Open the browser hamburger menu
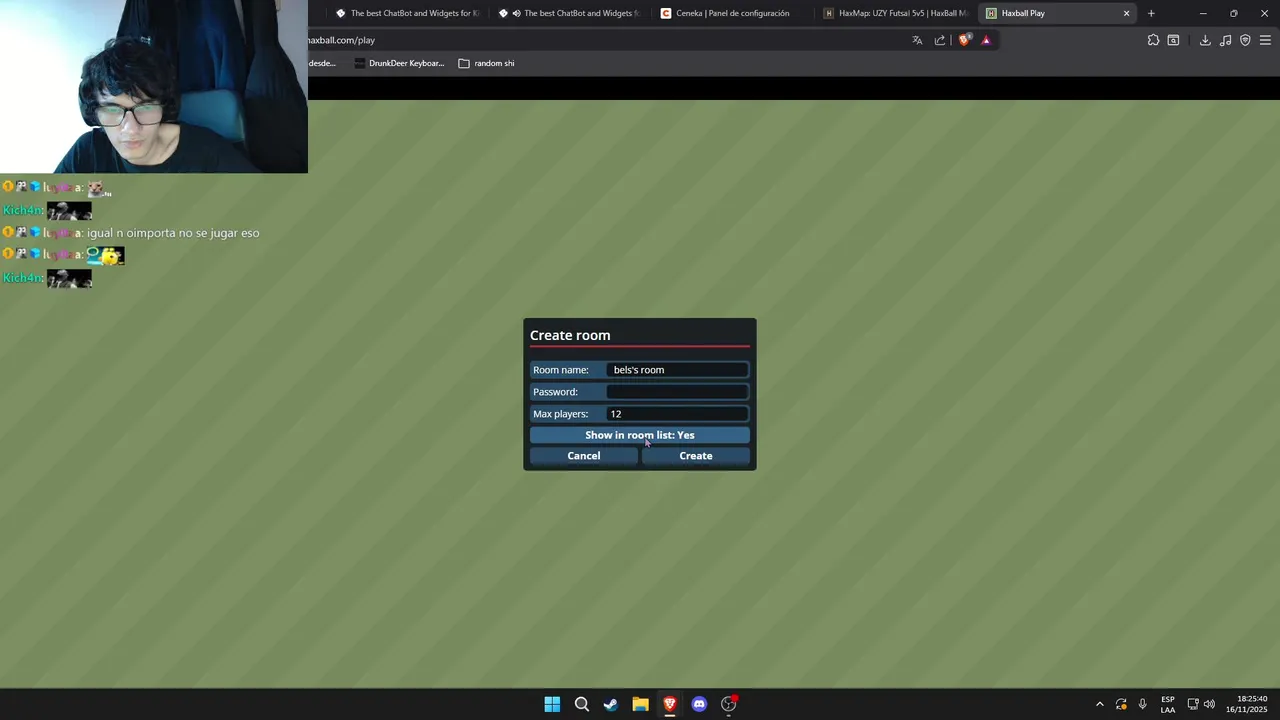This screenshot has height=720, width=1280. pyautogui.click(x=1265, y=40)
